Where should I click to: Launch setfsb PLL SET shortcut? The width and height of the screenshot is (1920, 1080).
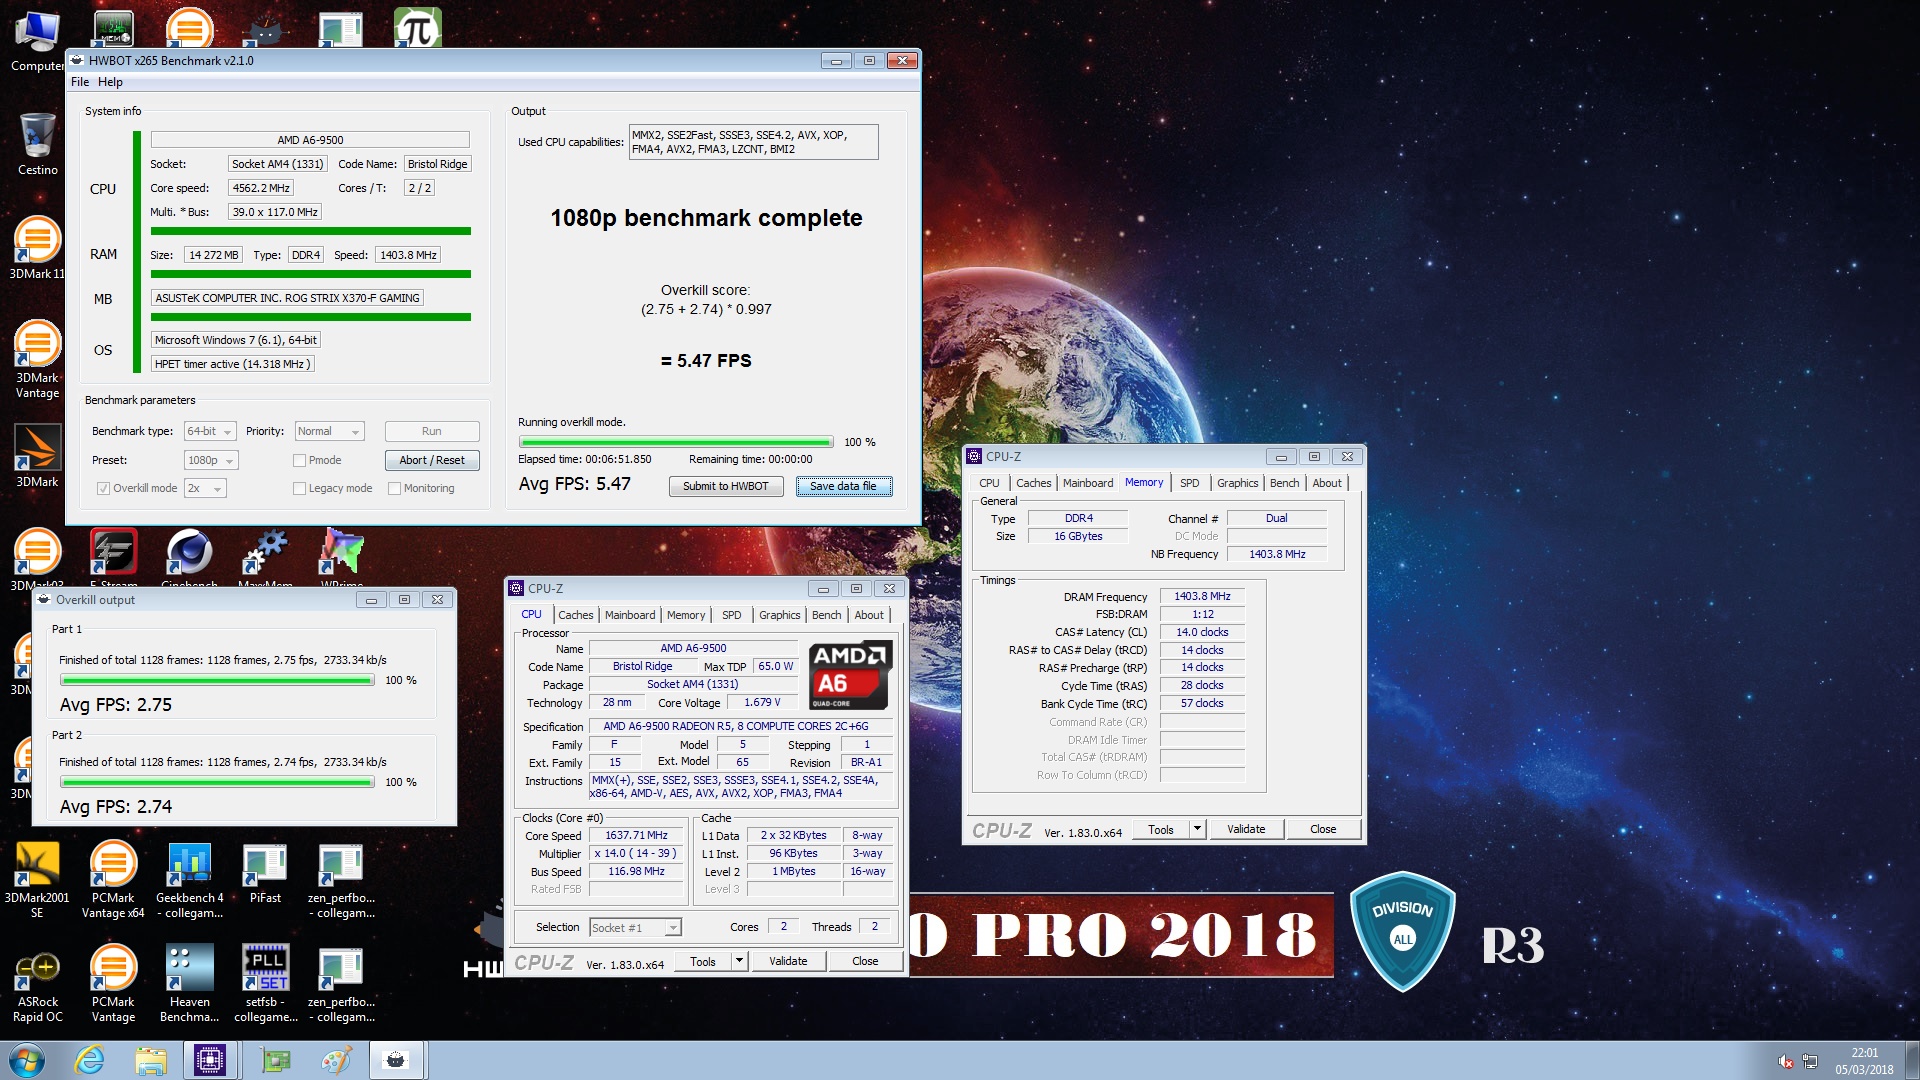[x=265, y=984]
